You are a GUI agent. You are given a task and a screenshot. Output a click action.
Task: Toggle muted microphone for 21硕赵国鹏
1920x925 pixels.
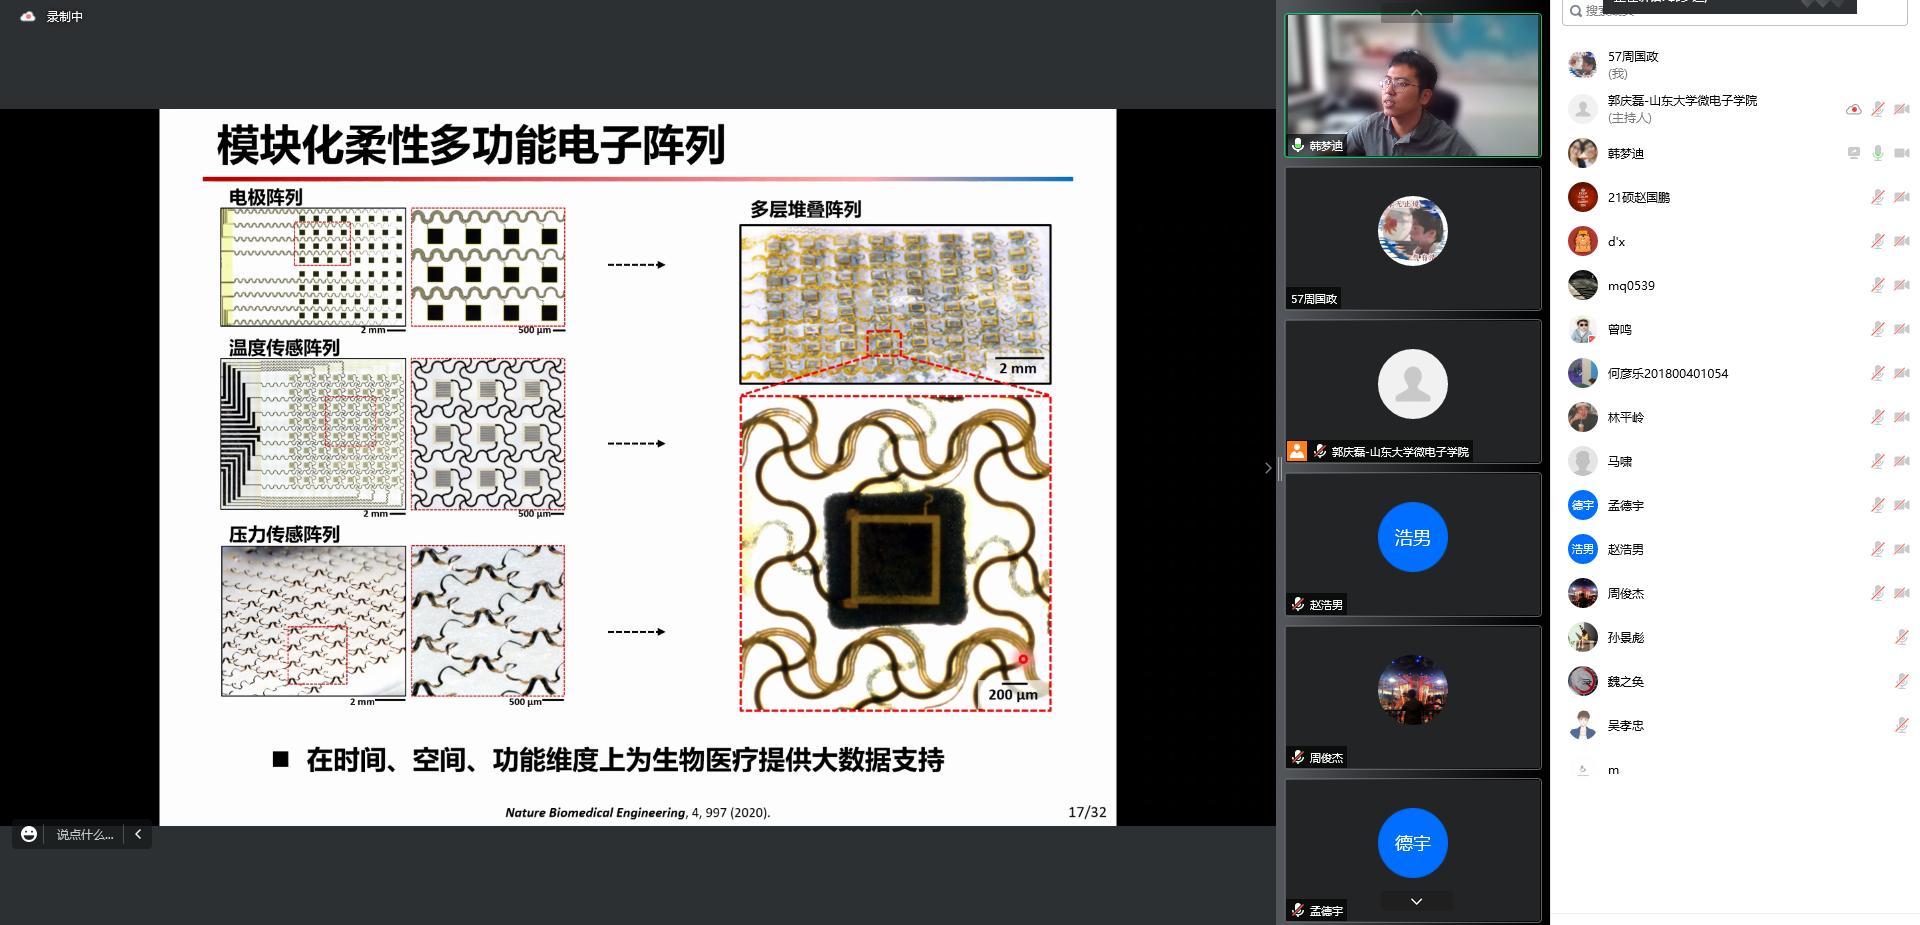[1878, 197]
